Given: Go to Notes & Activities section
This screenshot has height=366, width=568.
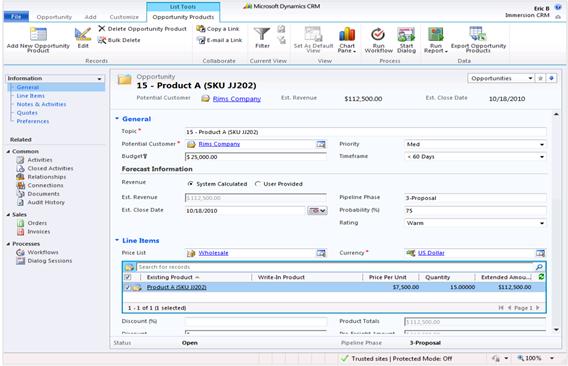Looking at the screenshot, I should click(41, 104).
